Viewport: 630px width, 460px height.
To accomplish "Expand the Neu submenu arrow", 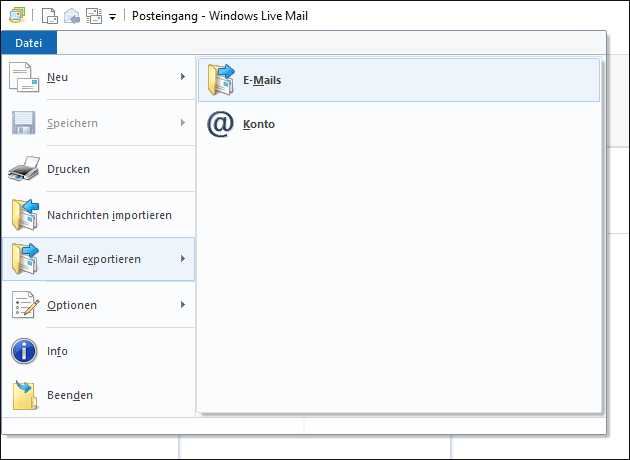I will [183, 76].
